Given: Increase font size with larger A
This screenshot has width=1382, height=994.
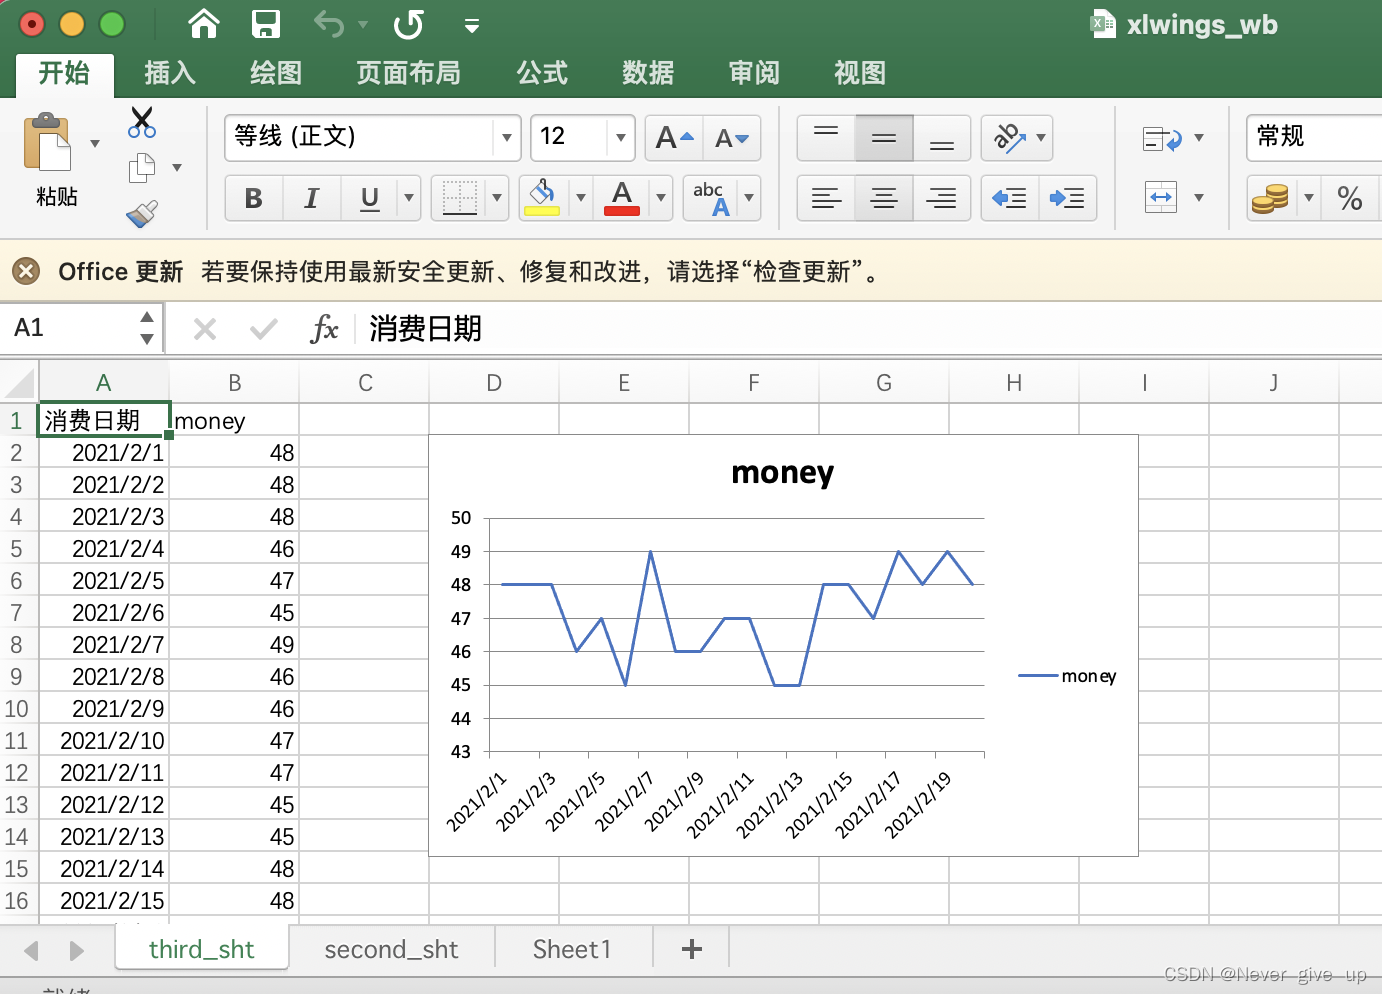Looking at the screenshot, I should coord(674,138).
